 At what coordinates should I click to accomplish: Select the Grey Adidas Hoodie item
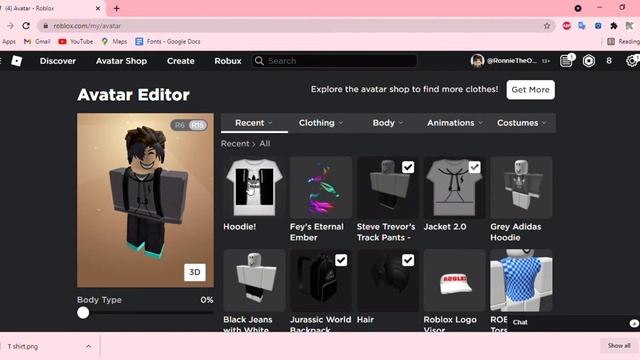pos(521,187)
